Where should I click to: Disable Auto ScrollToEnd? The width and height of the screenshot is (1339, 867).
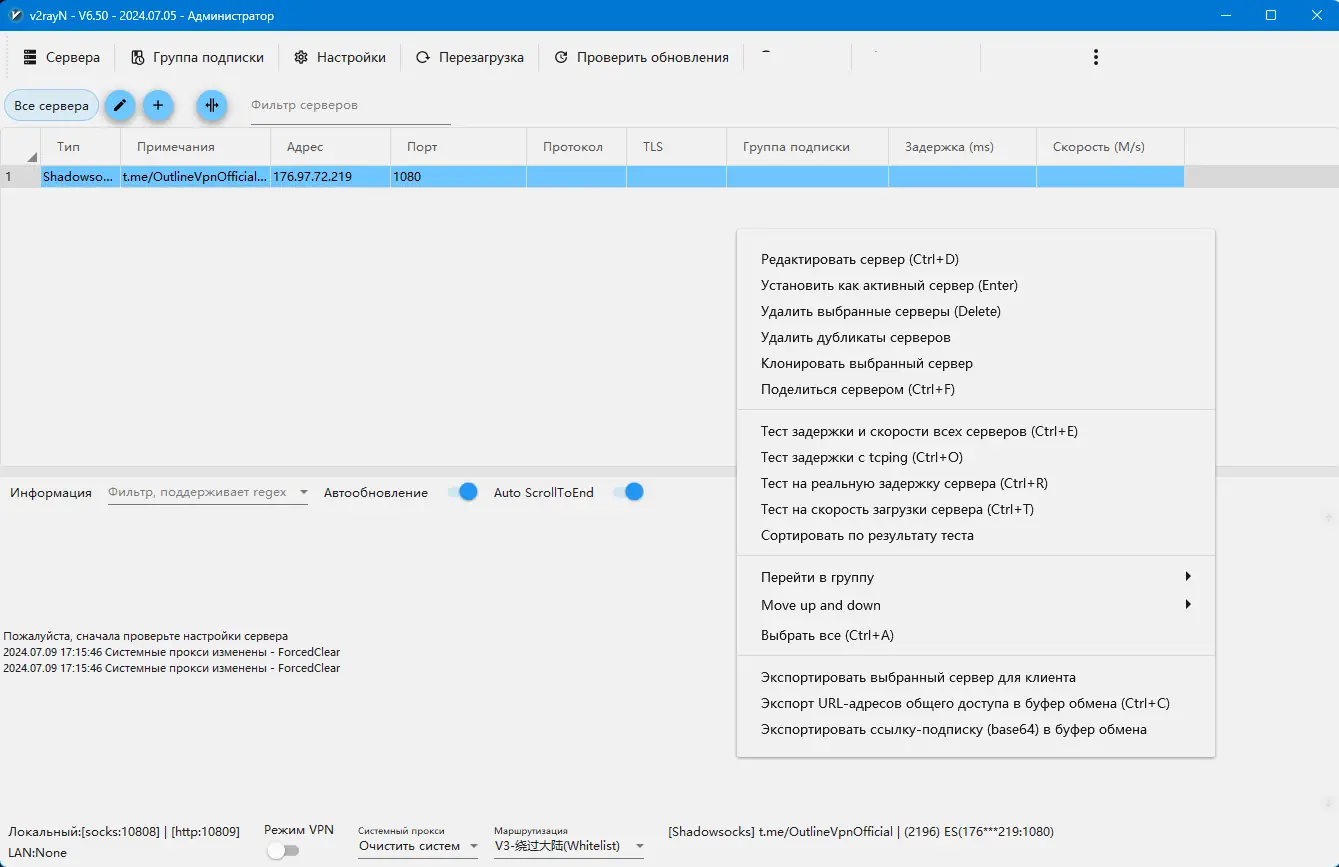point(627,492)
